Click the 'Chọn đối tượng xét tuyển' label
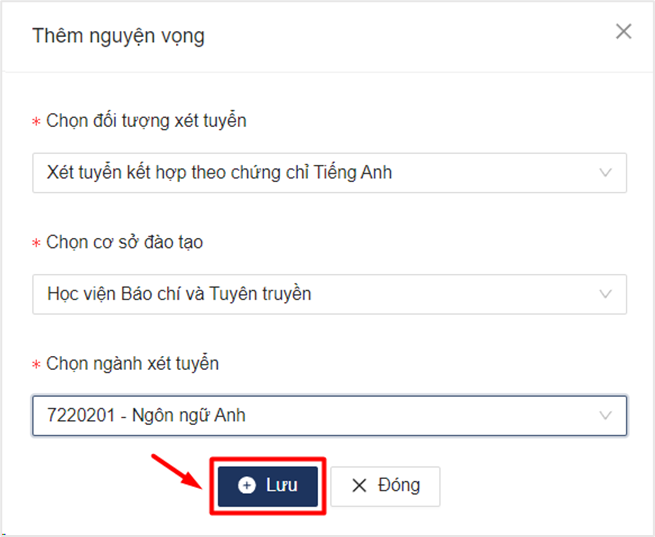The height and width of the screenshot is (537, 655). click(x=146, y=121)
